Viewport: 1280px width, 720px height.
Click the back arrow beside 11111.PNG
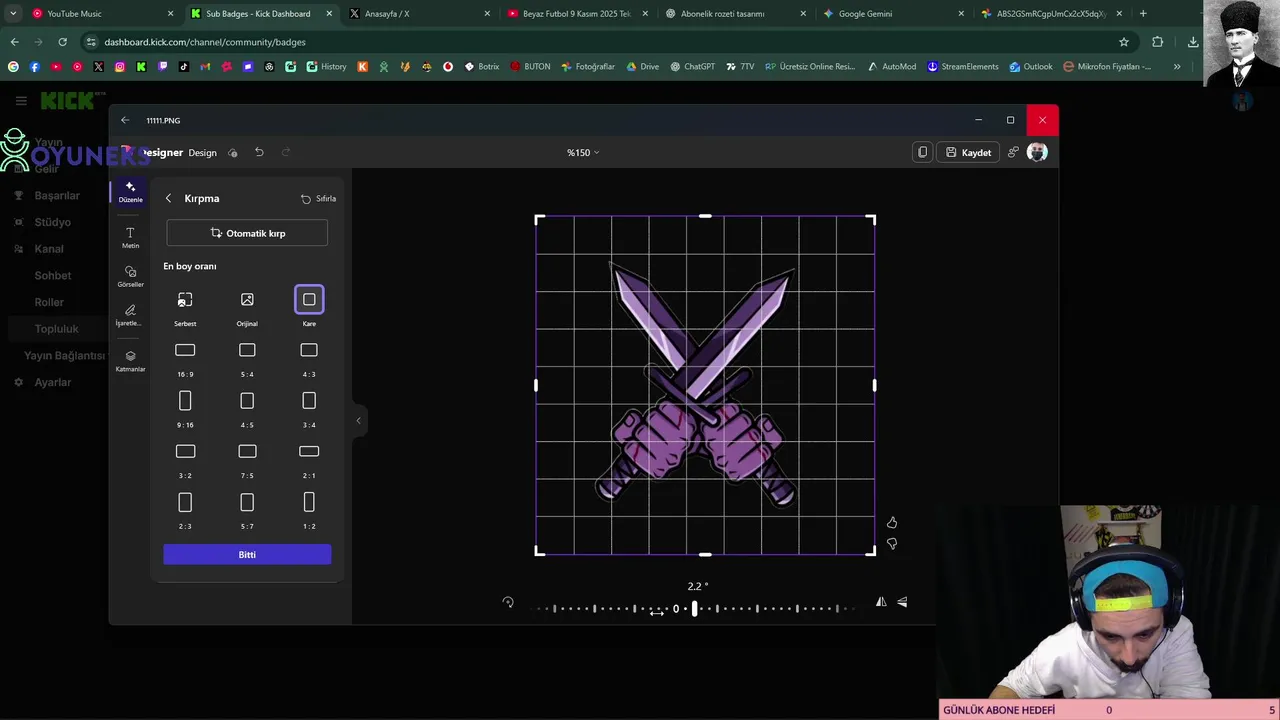click(125, 120)
